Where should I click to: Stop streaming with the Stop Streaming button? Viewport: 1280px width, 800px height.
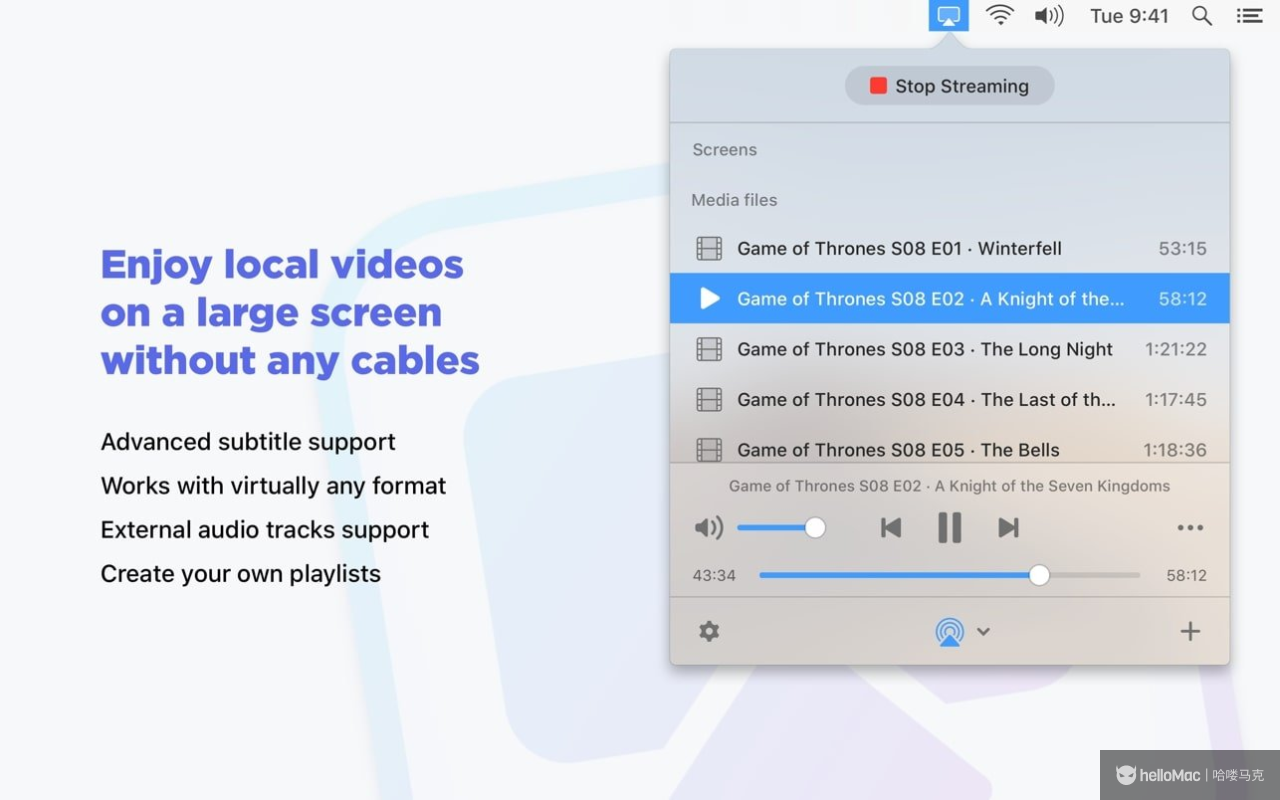pos(949,86)
